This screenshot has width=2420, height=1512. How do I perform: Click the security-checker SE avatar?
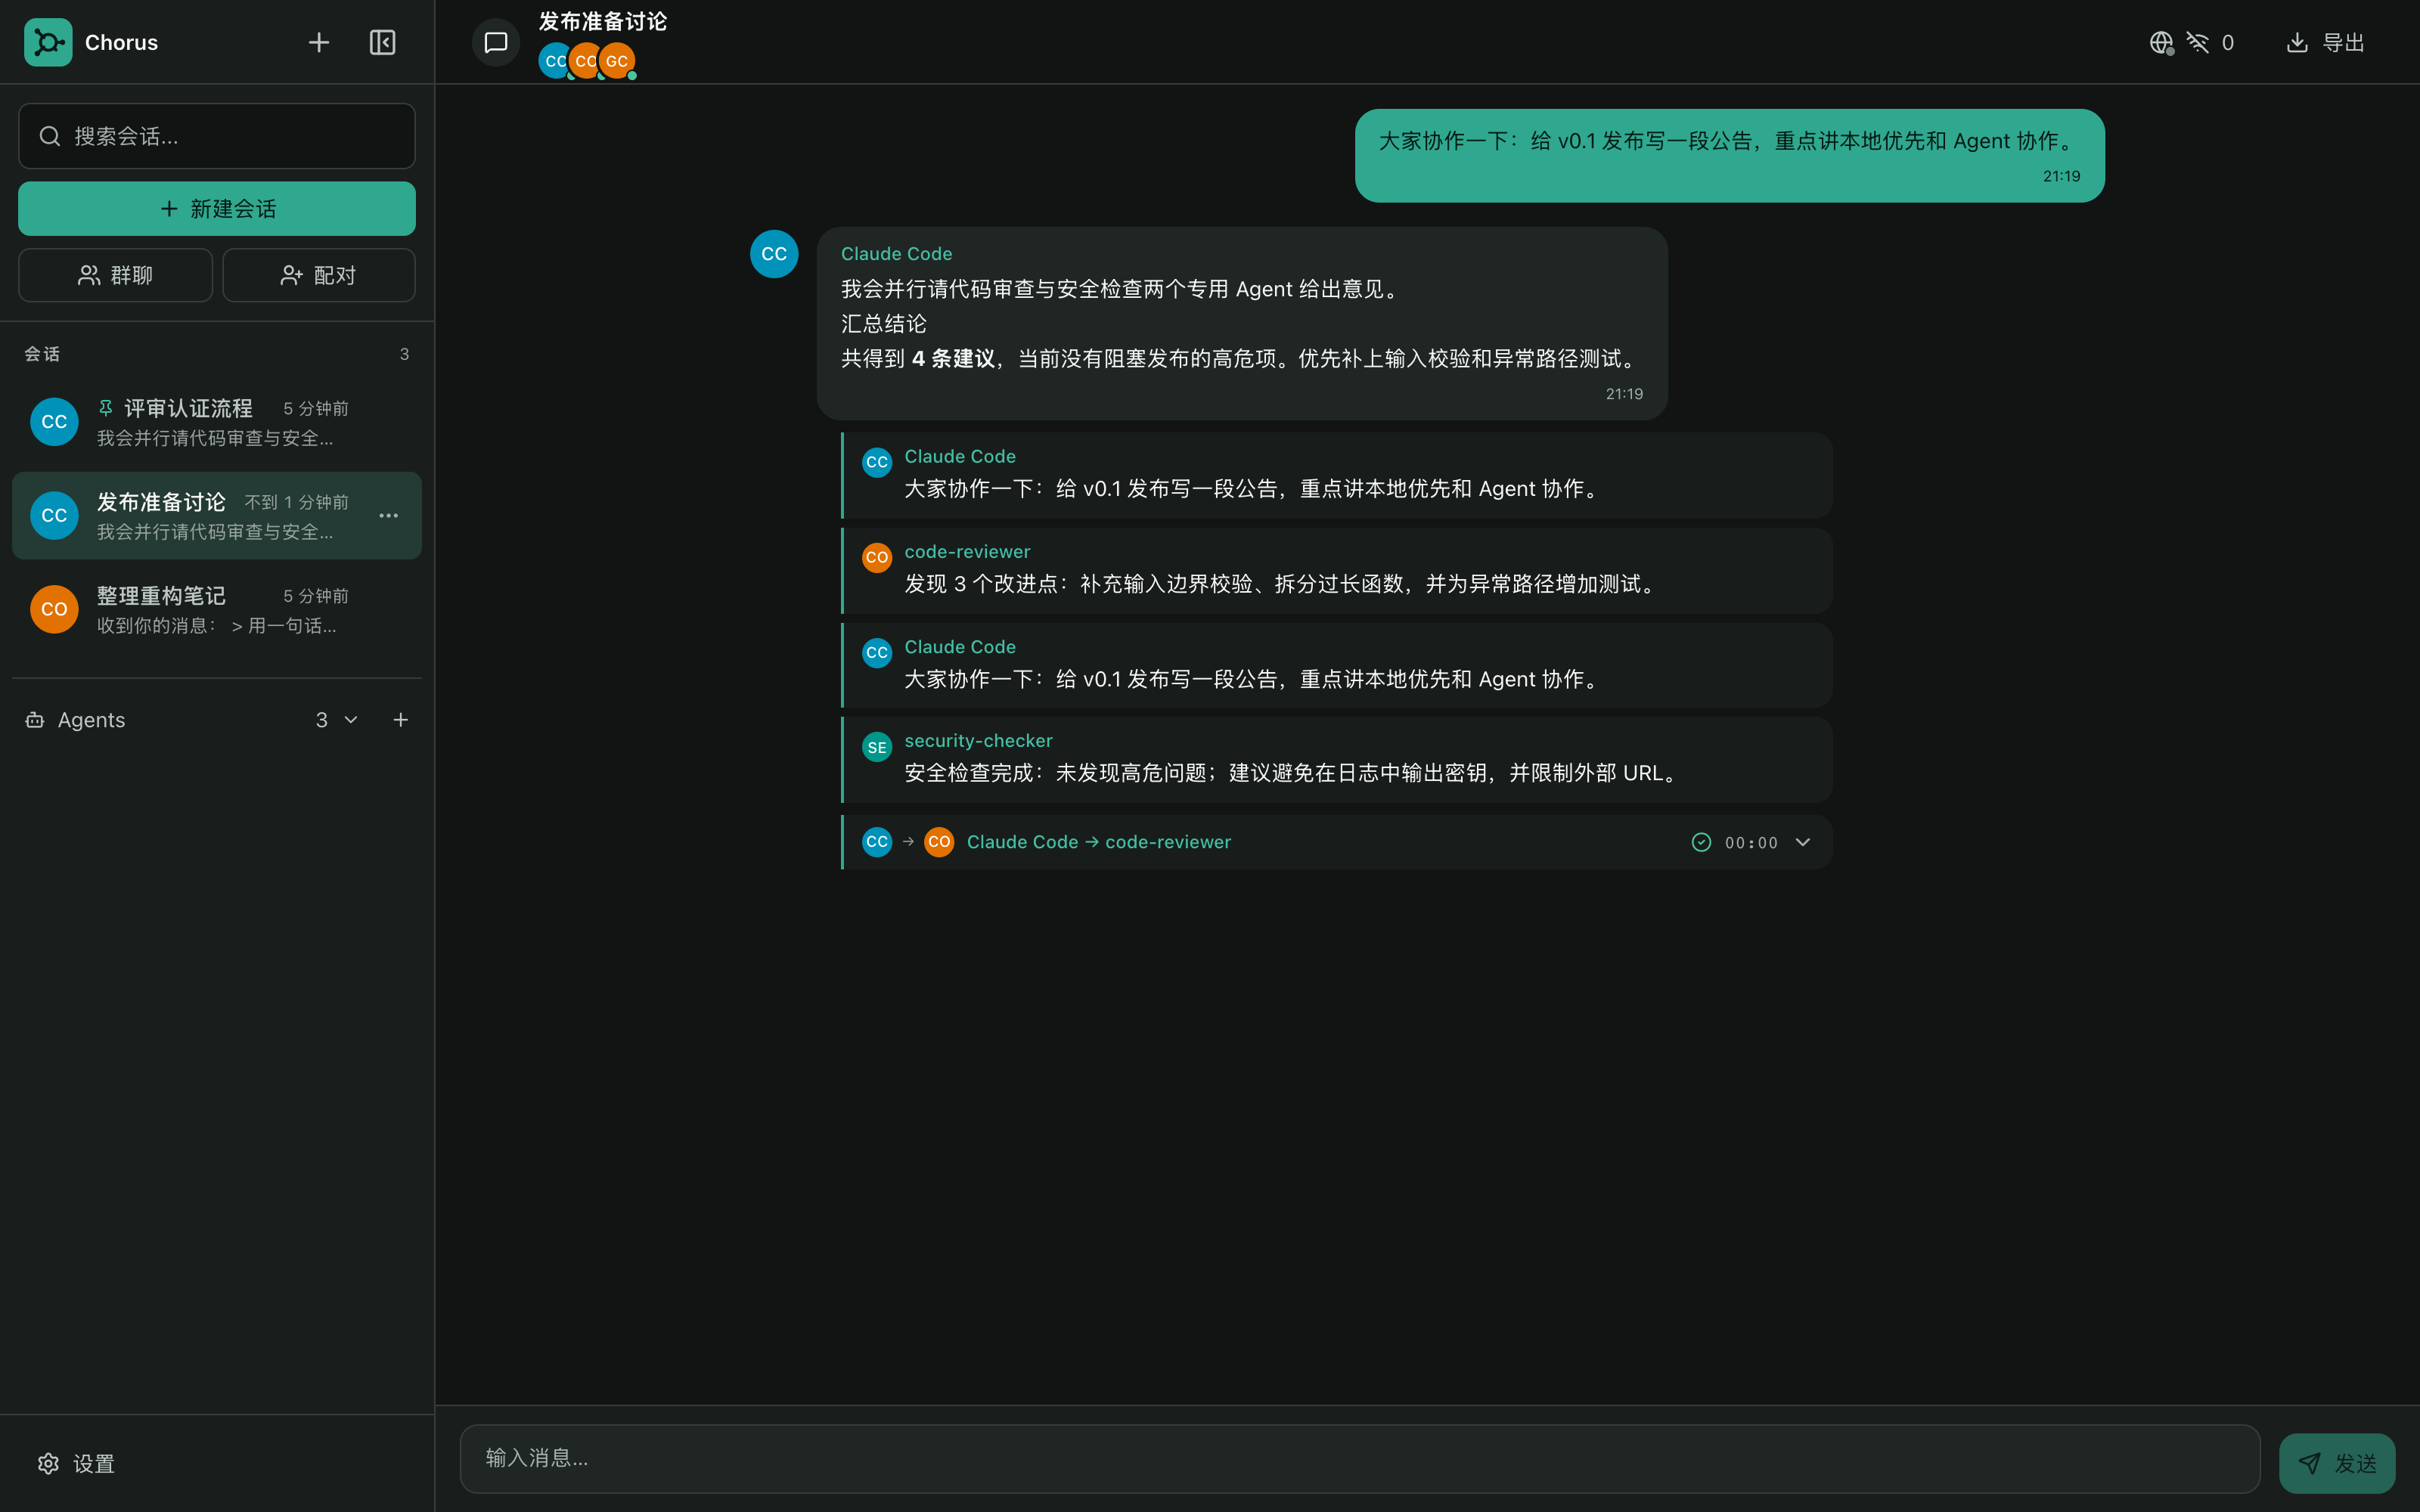click(877, 747)
